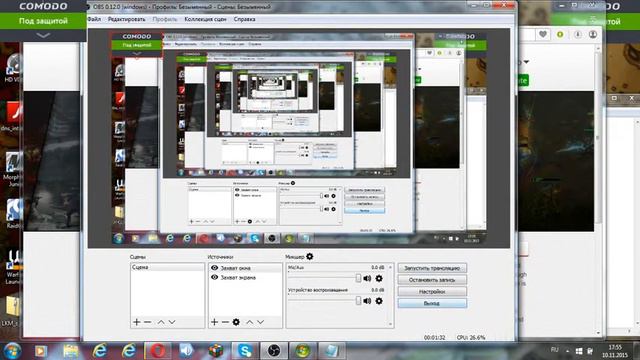Open RU language indicator in tray
The height and width of the screenshot is (360, 640).
coord(554,350)
